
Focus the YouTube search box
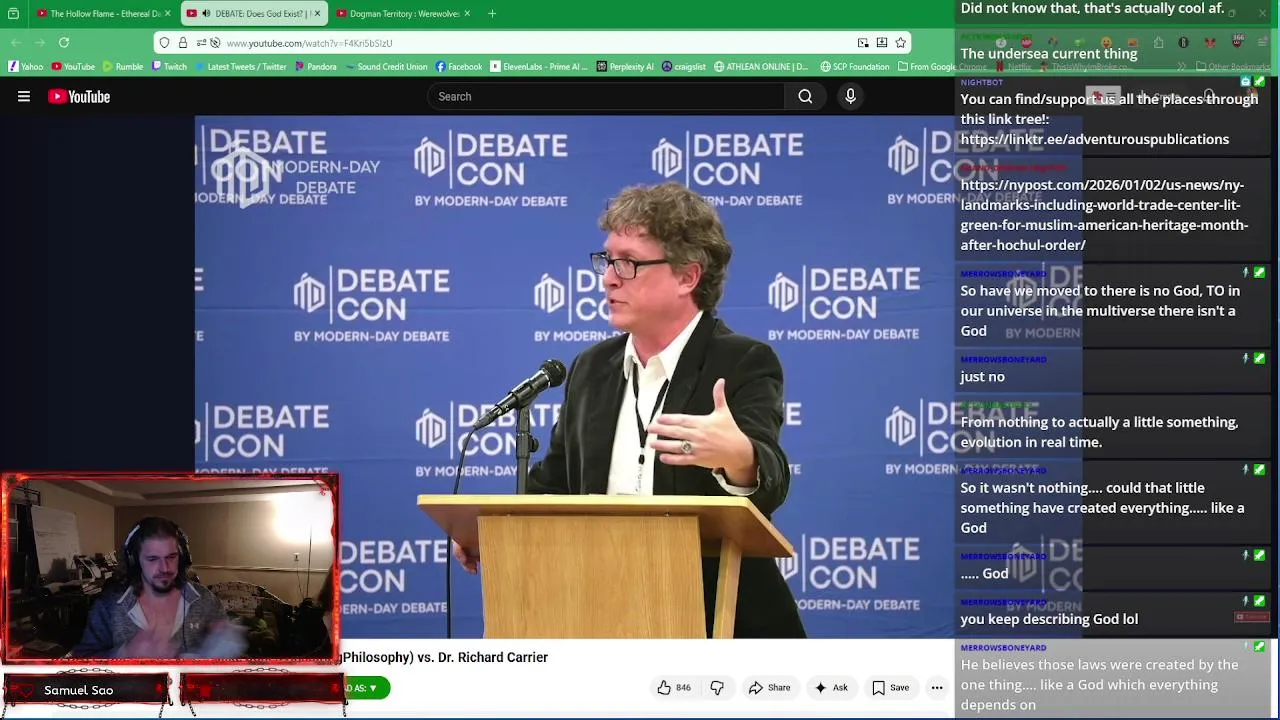point(607,97)
